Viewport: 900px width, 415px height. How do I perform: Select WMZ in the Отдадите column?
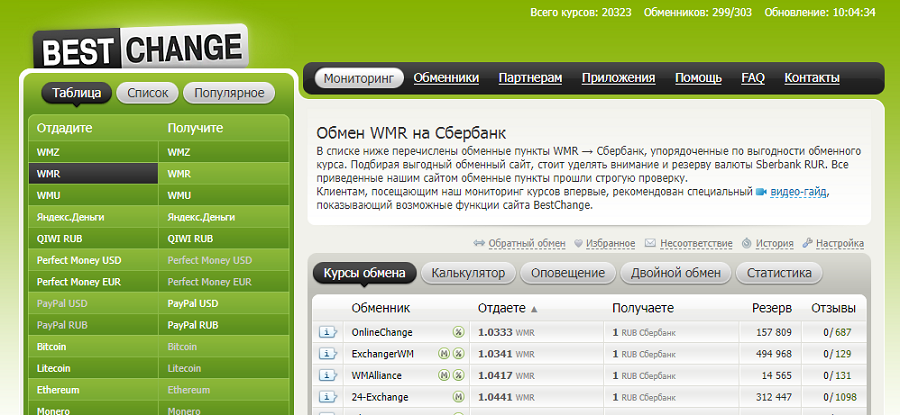[x=94, y=153]
